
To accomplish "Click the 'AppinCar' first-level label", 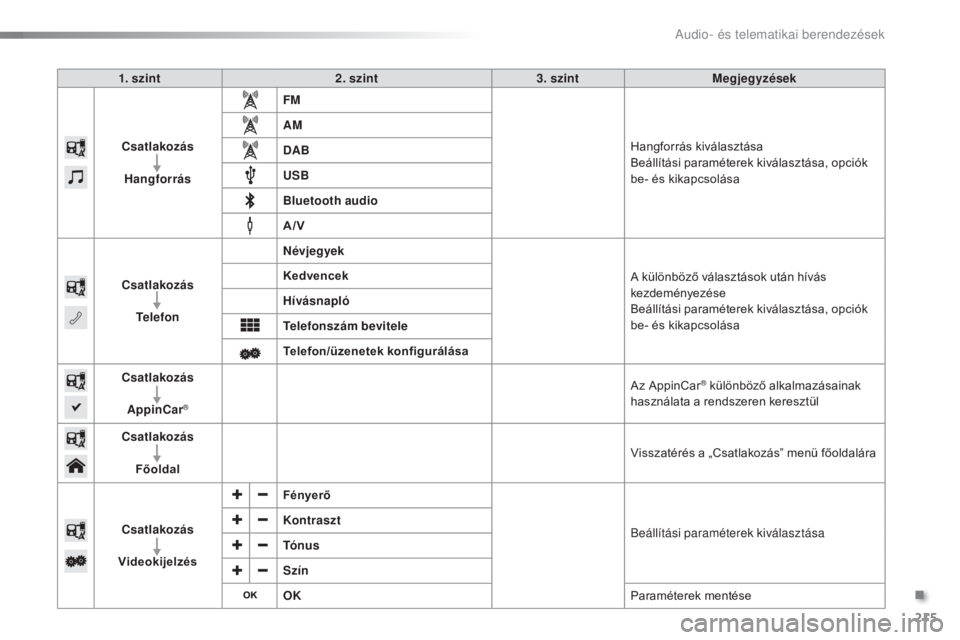I will coord(157,409).
